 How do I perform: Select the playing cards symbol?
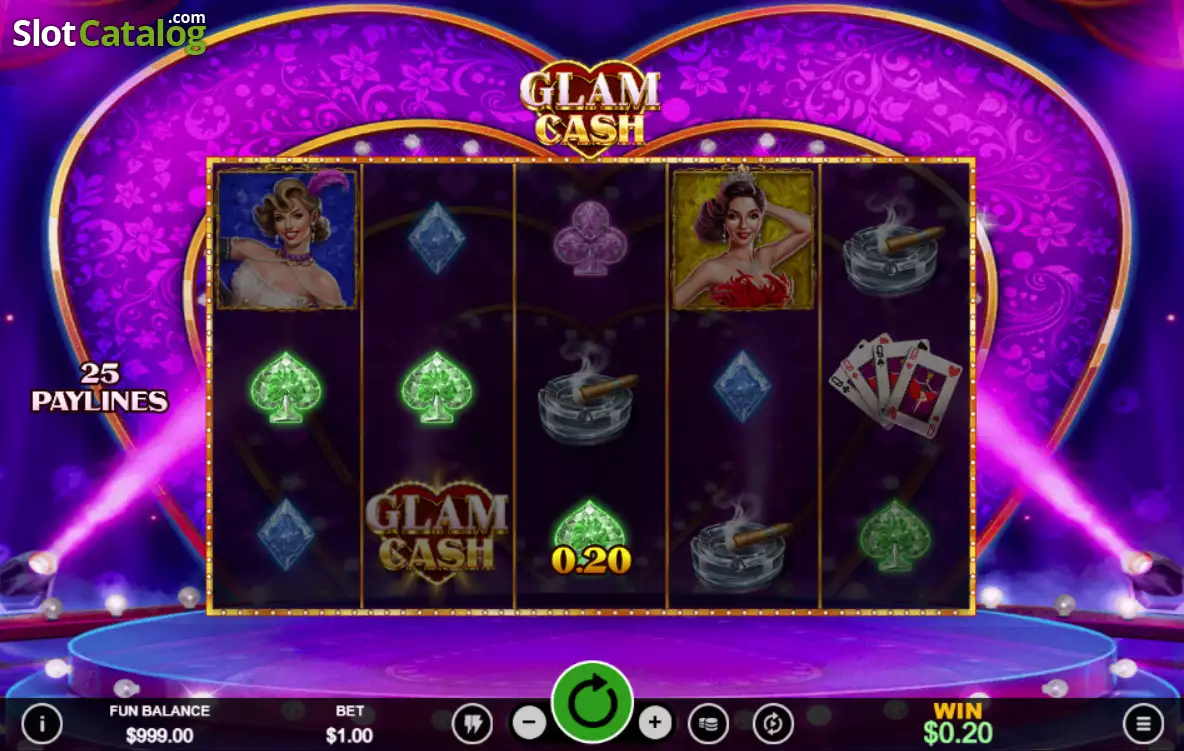coord(895,383)
